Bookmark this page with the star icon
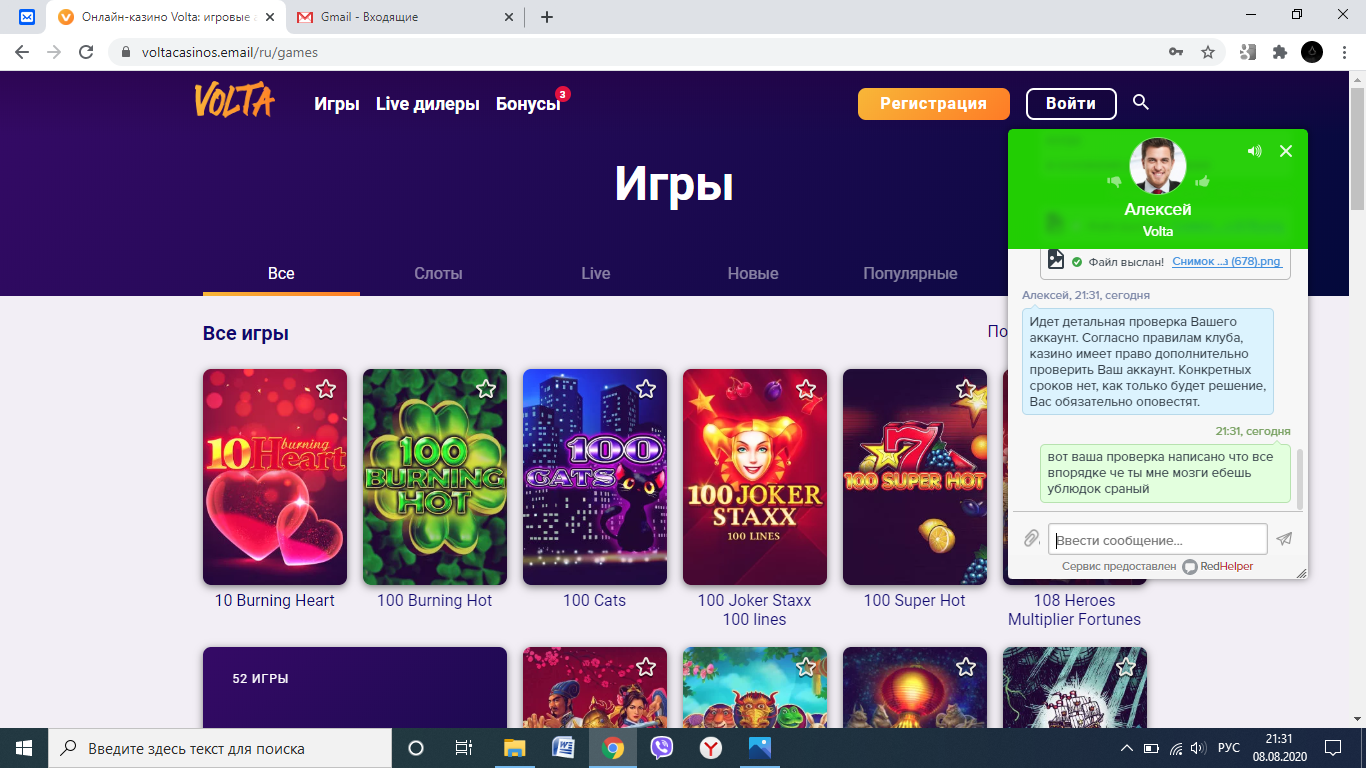This screenshot has height=768, width=1366. tap(1208, 52)
